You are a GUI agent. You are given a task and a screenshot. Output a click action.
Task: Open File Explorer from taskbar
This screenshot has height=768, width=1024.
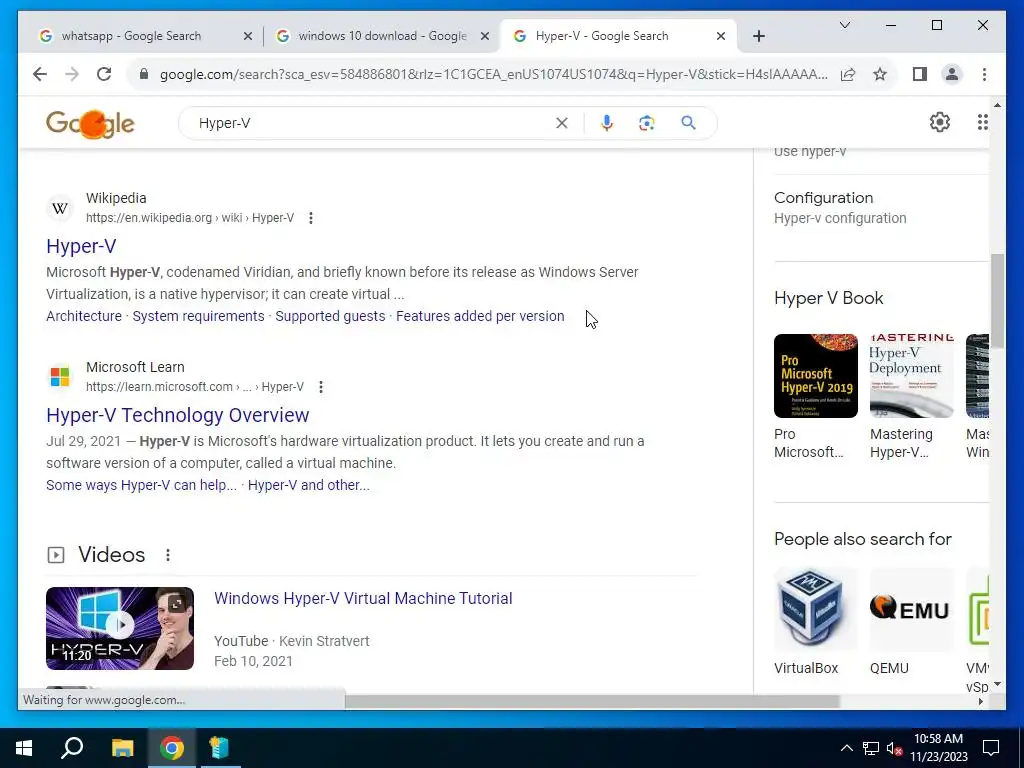point(122,748)
